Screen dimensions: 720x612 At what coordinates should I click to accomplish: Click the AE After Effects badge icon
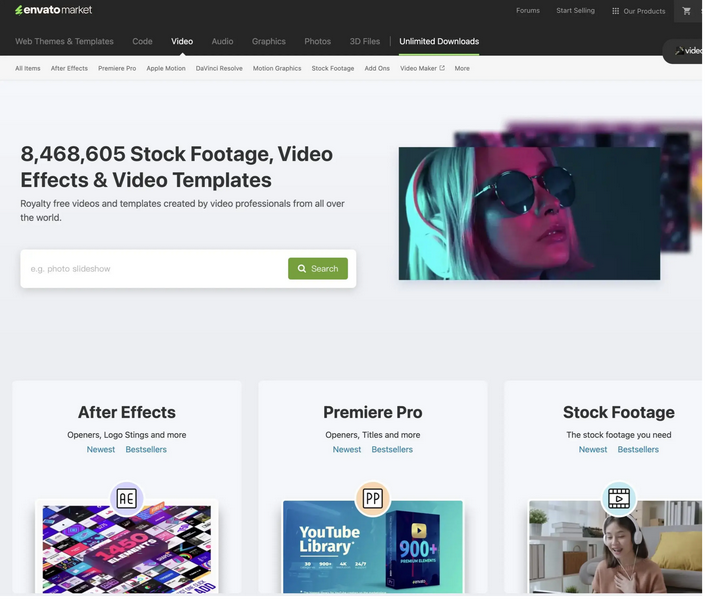pos(127,498)
